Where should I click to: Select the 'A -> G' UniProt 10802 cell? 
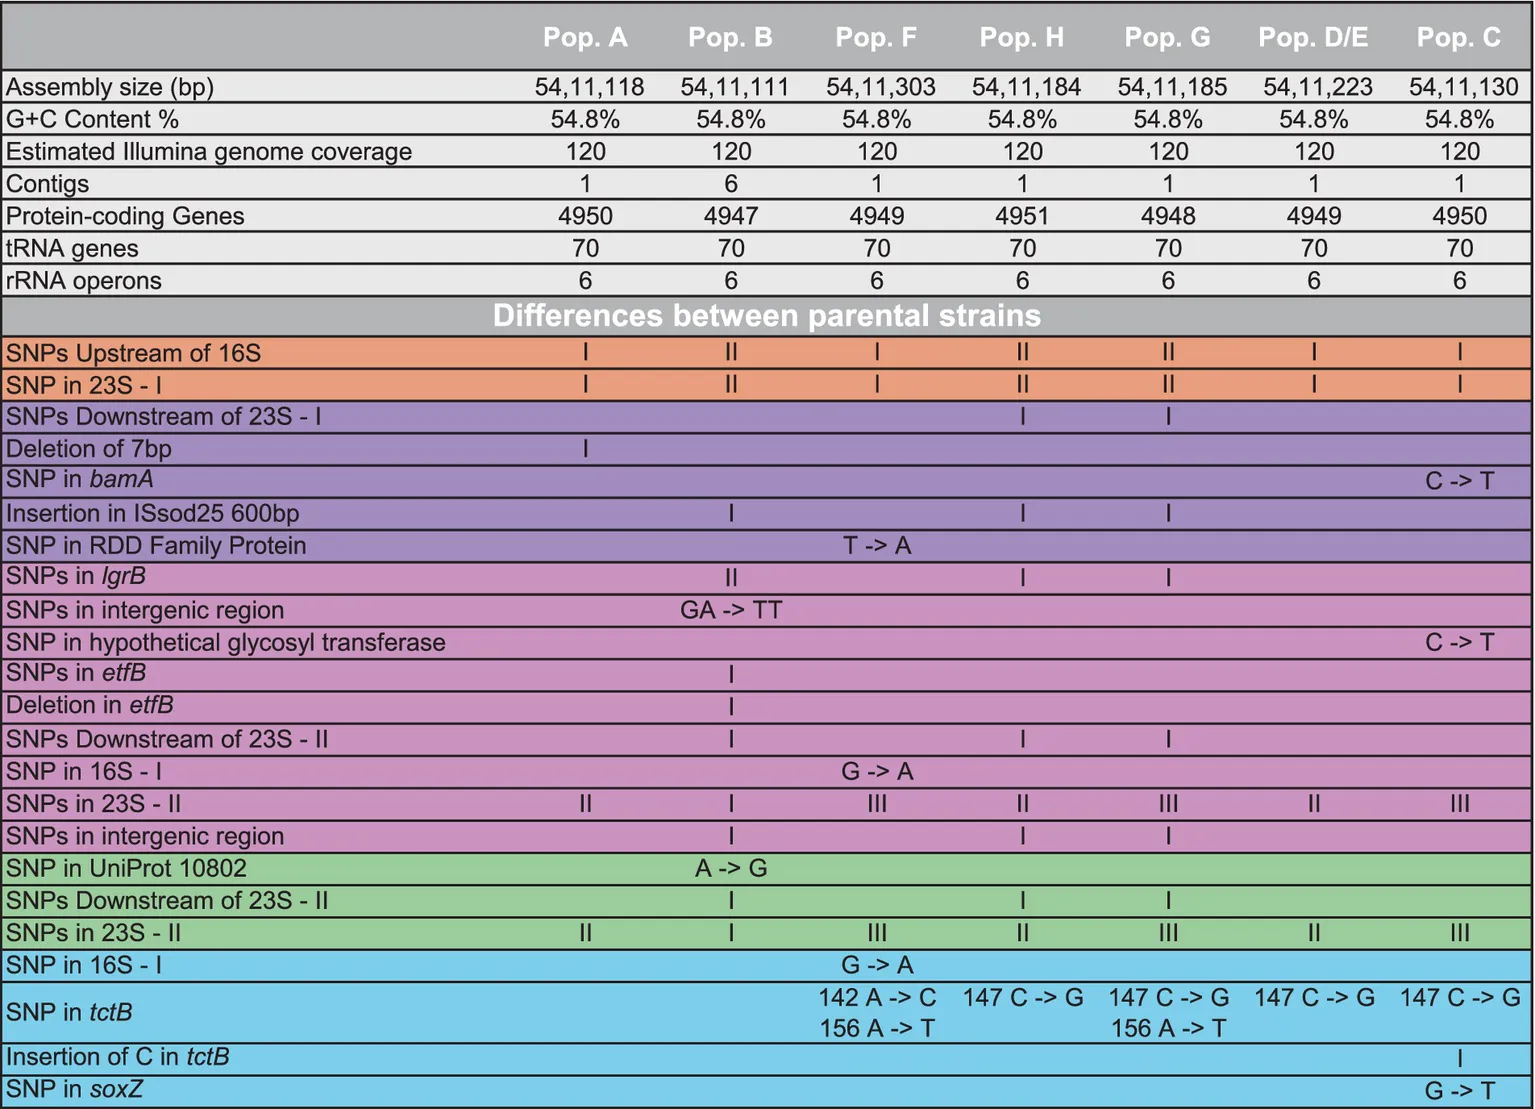[x=731, y=868]
